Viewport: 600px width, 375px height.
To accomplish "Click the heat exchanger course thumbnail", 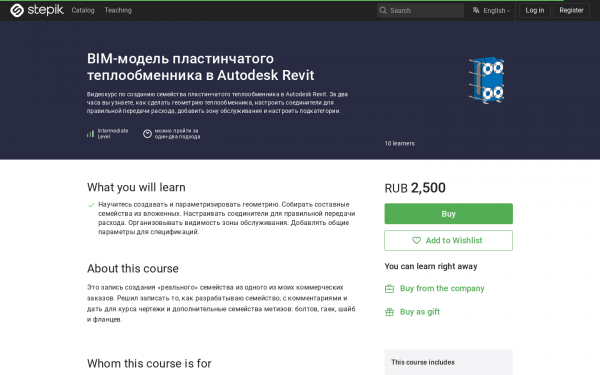I will click(x=486, y=80).
